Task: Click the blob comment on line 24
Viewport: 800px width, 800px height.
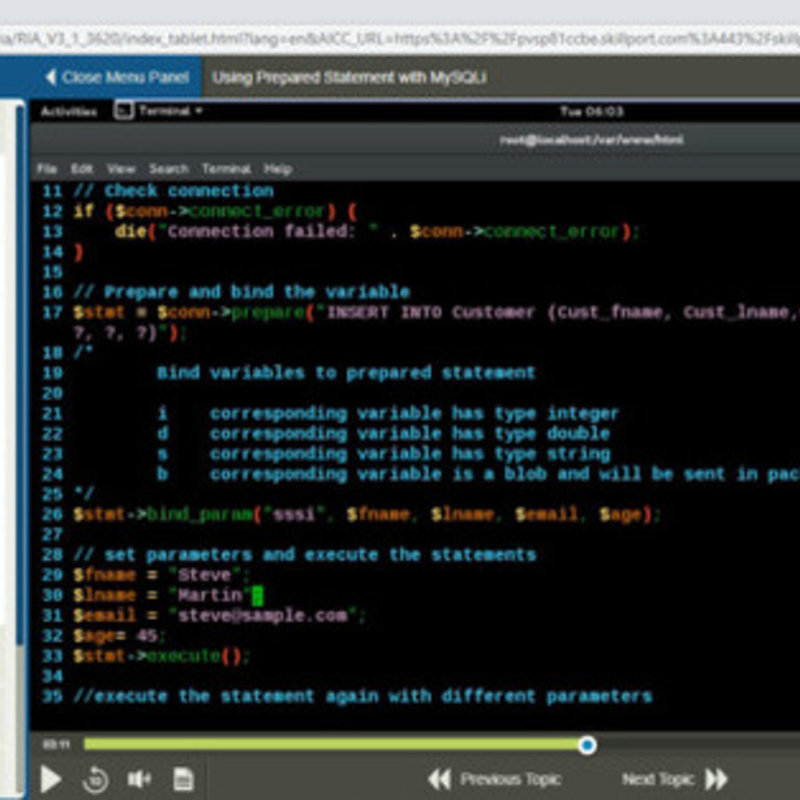Action: 478,474
